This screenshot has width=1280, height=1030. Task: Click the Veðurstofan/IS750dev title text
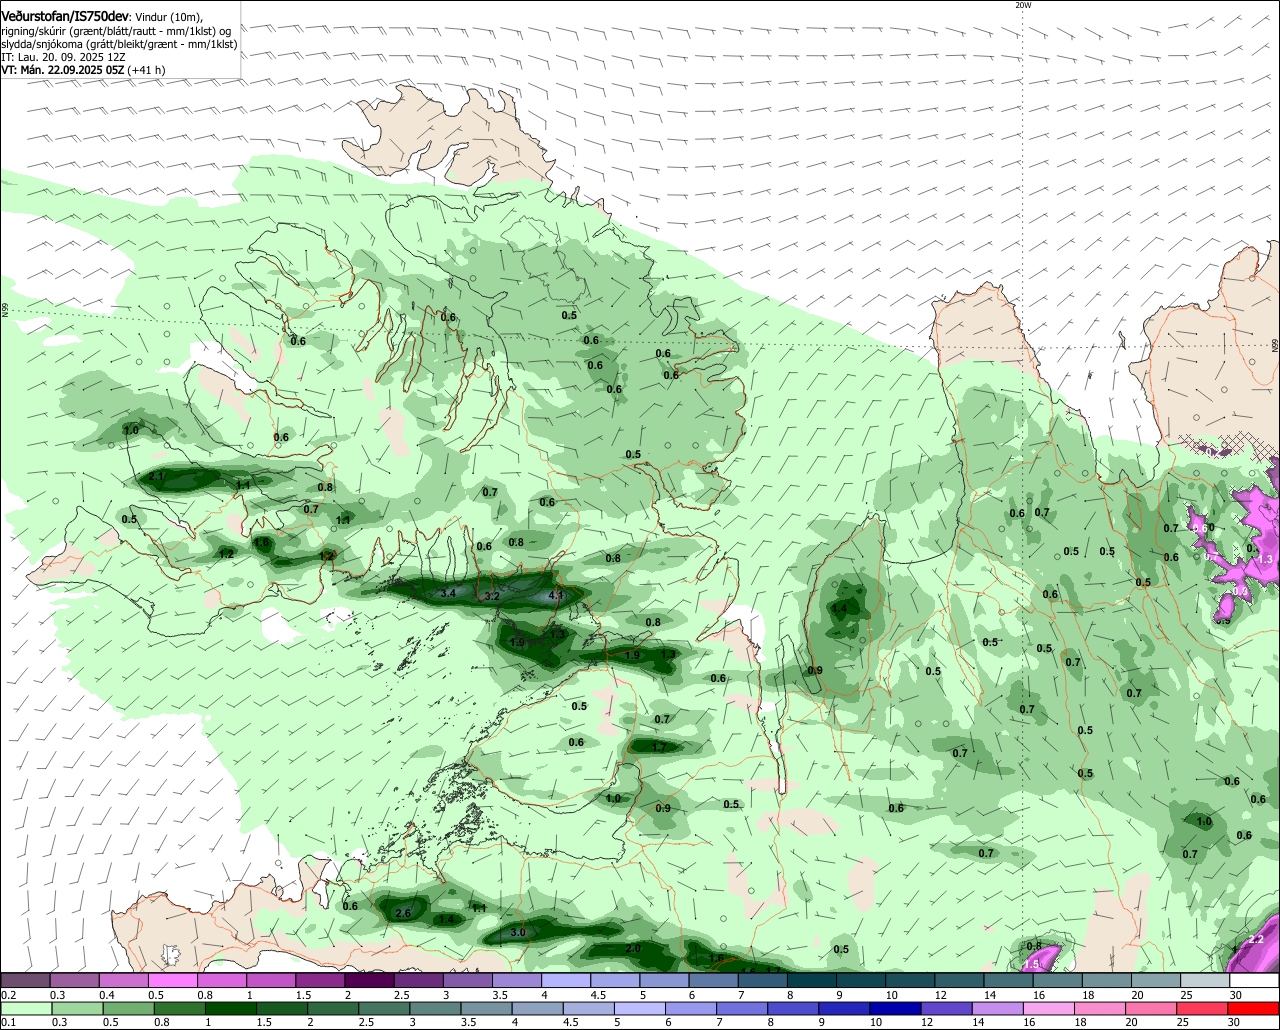[x=65, y=17]
